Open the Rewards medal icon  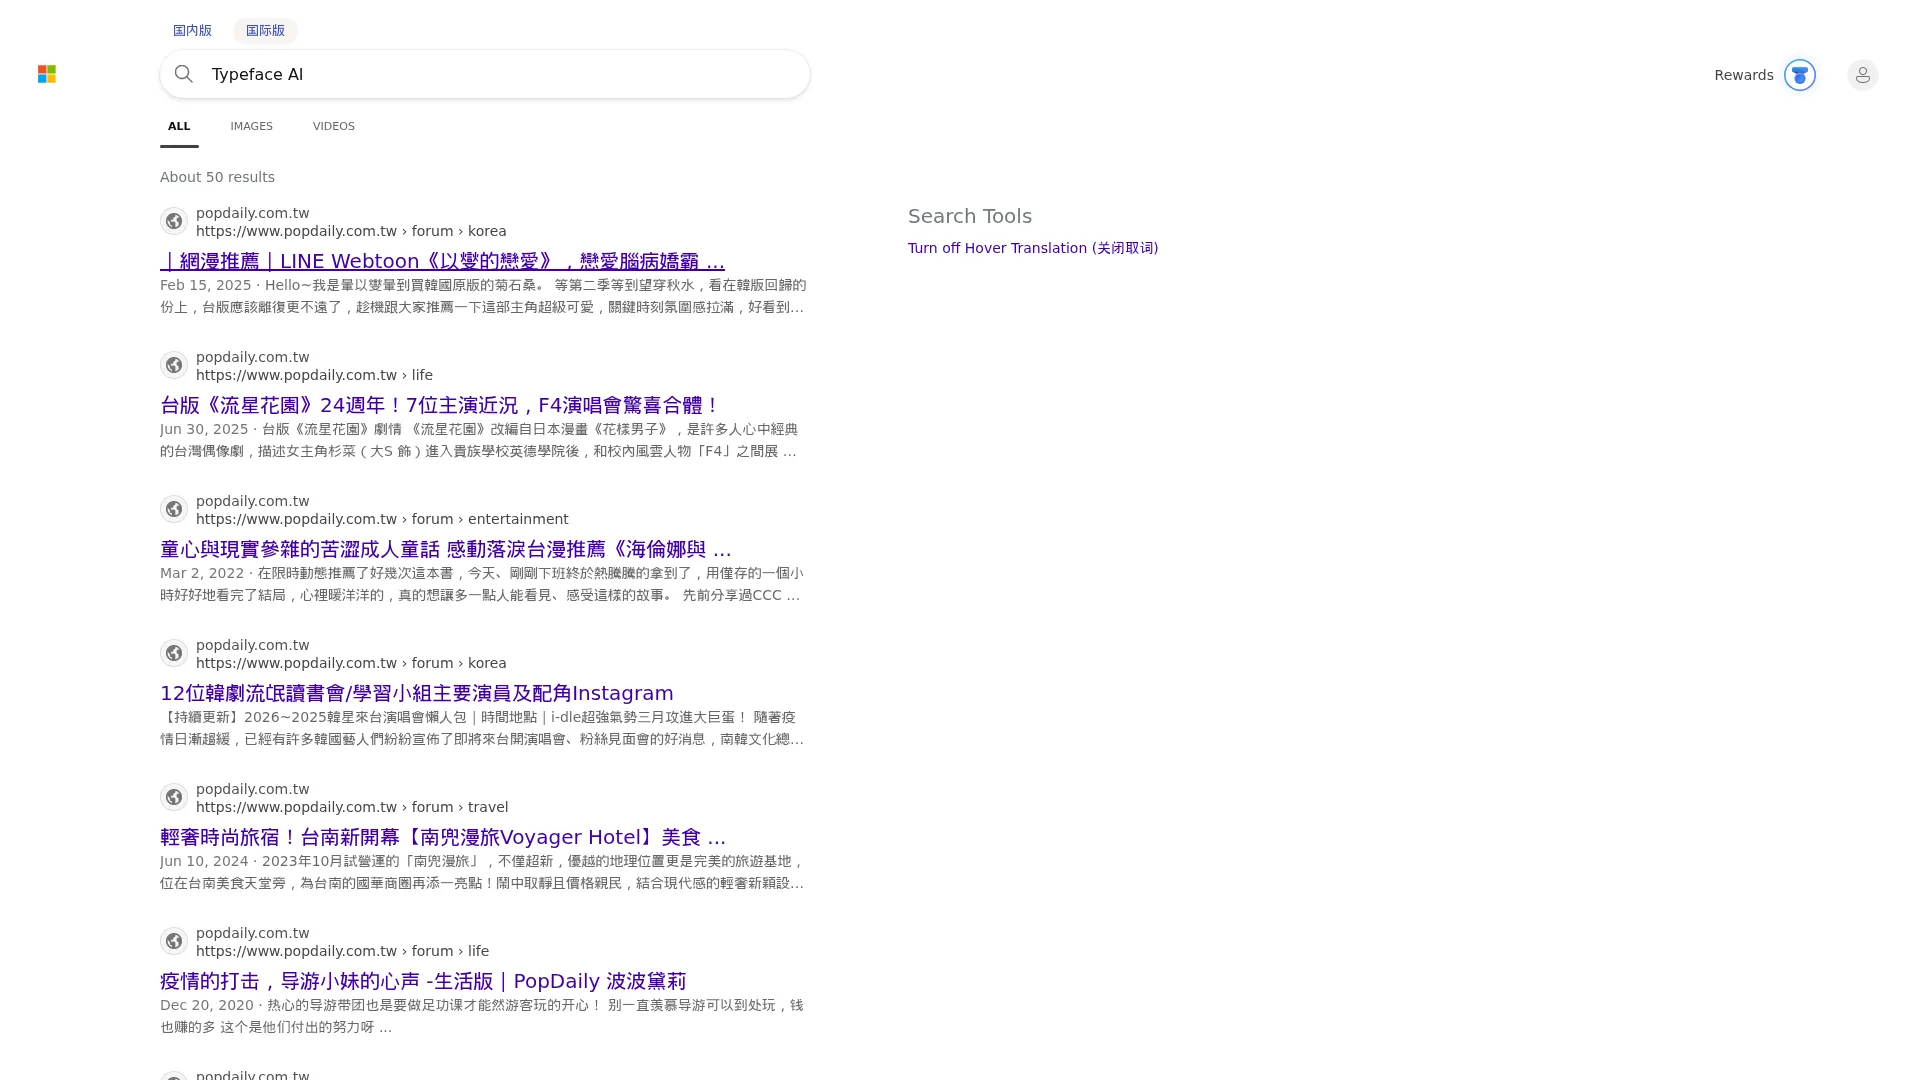(x=1800, y=75)
